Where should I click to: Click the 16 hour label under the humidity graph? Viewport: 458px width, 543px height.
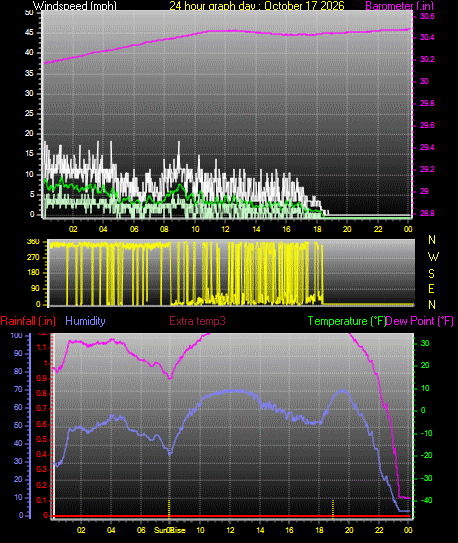[289, 530]
